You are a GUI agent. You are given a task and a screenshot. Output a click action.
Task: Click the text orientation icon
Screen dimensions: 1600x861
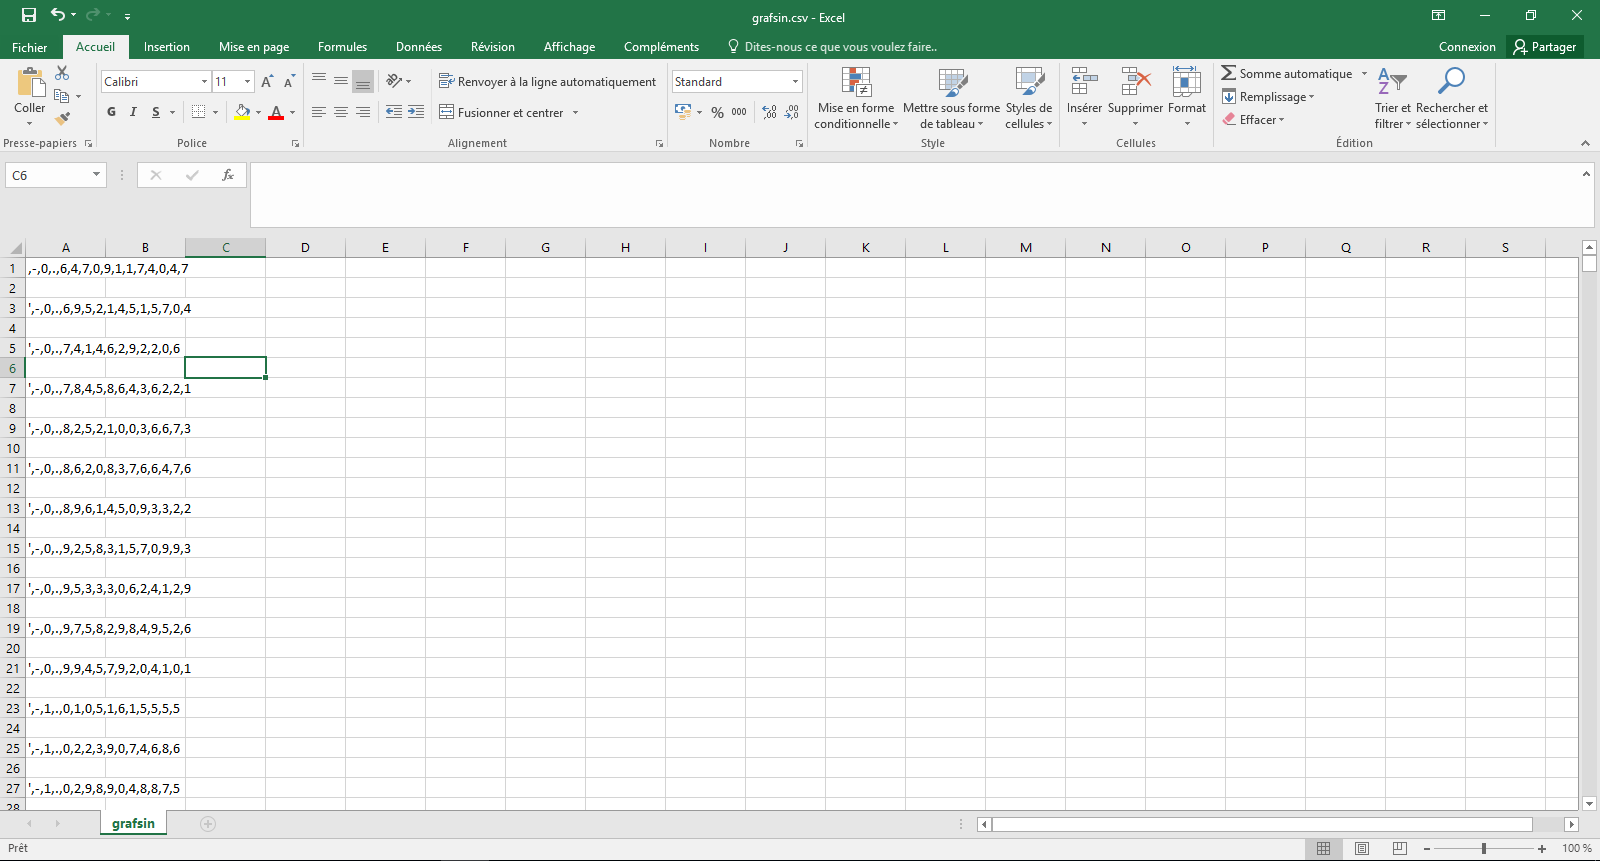point(394,81)
